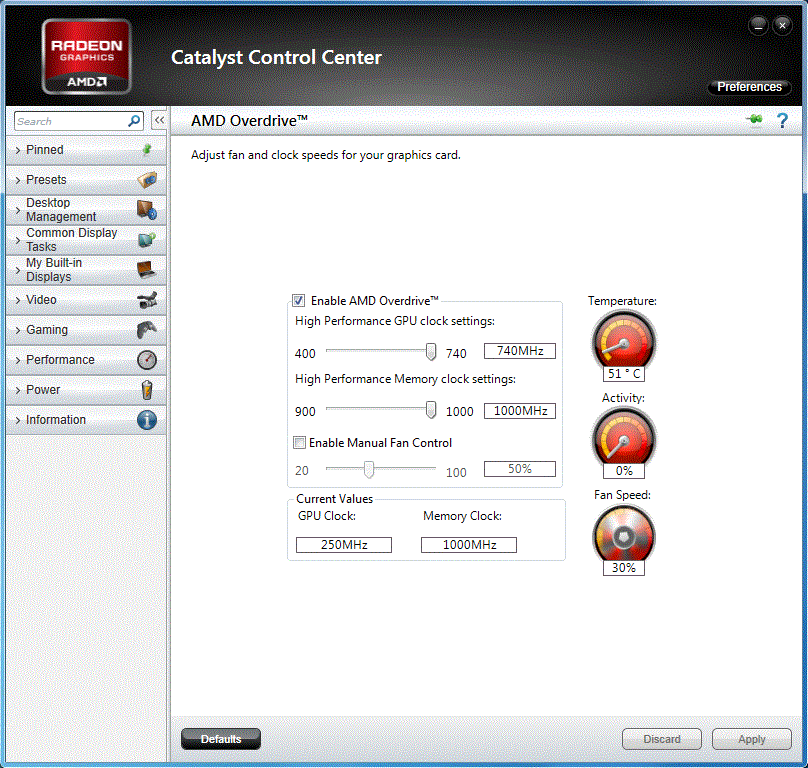Open the Video menu label

click(x=41, y=299)
